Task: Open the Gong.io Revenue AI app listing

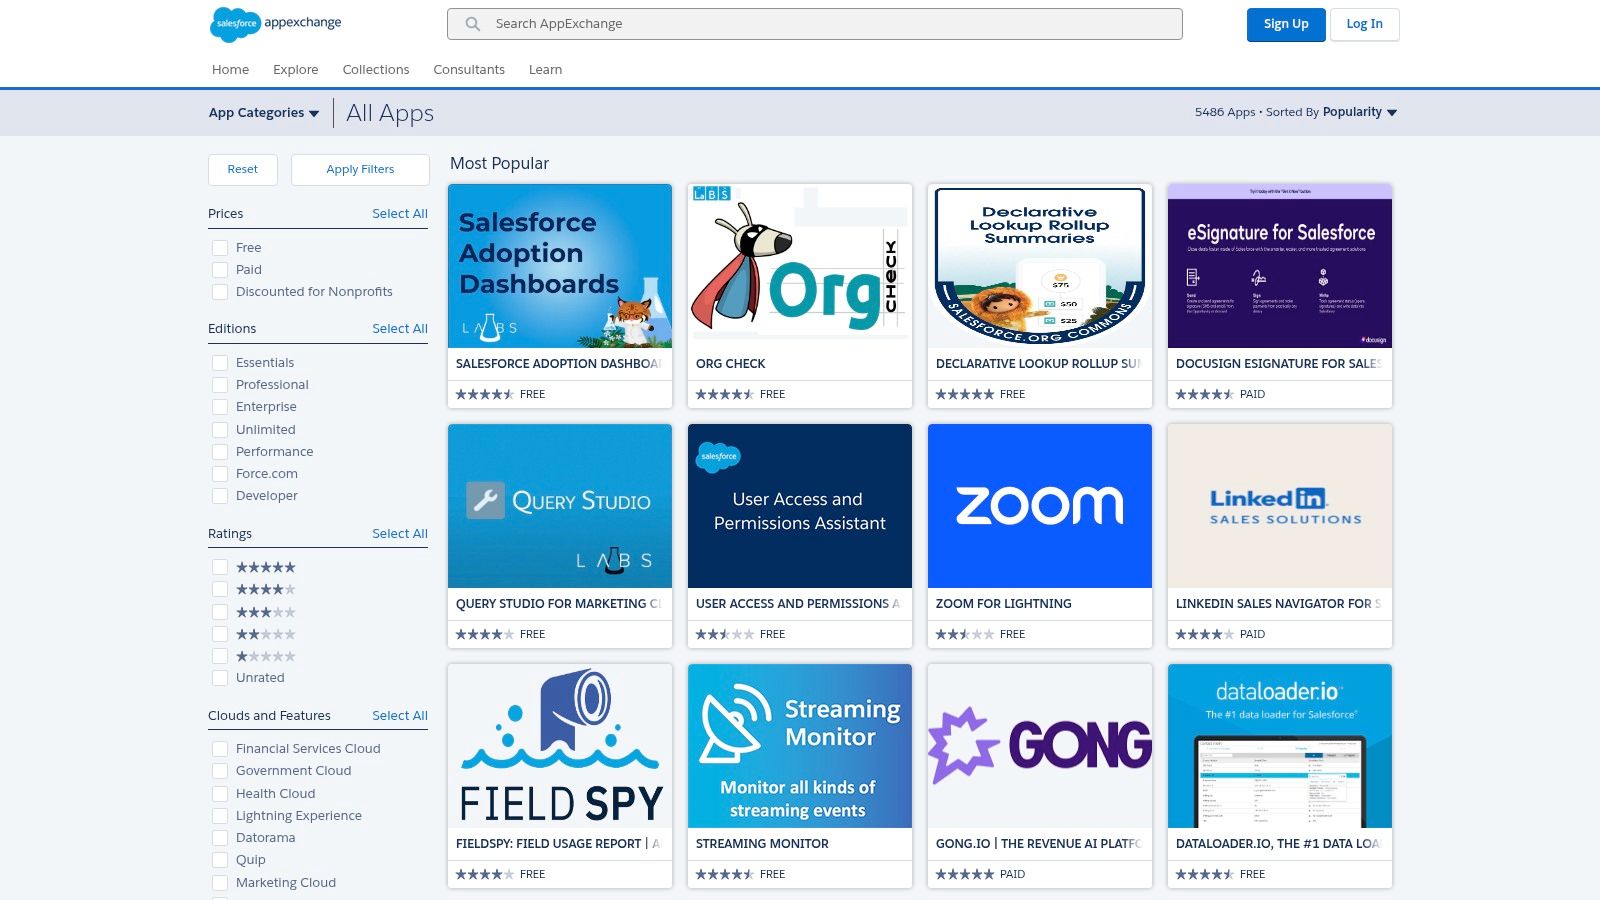Action: point(1040,745)
